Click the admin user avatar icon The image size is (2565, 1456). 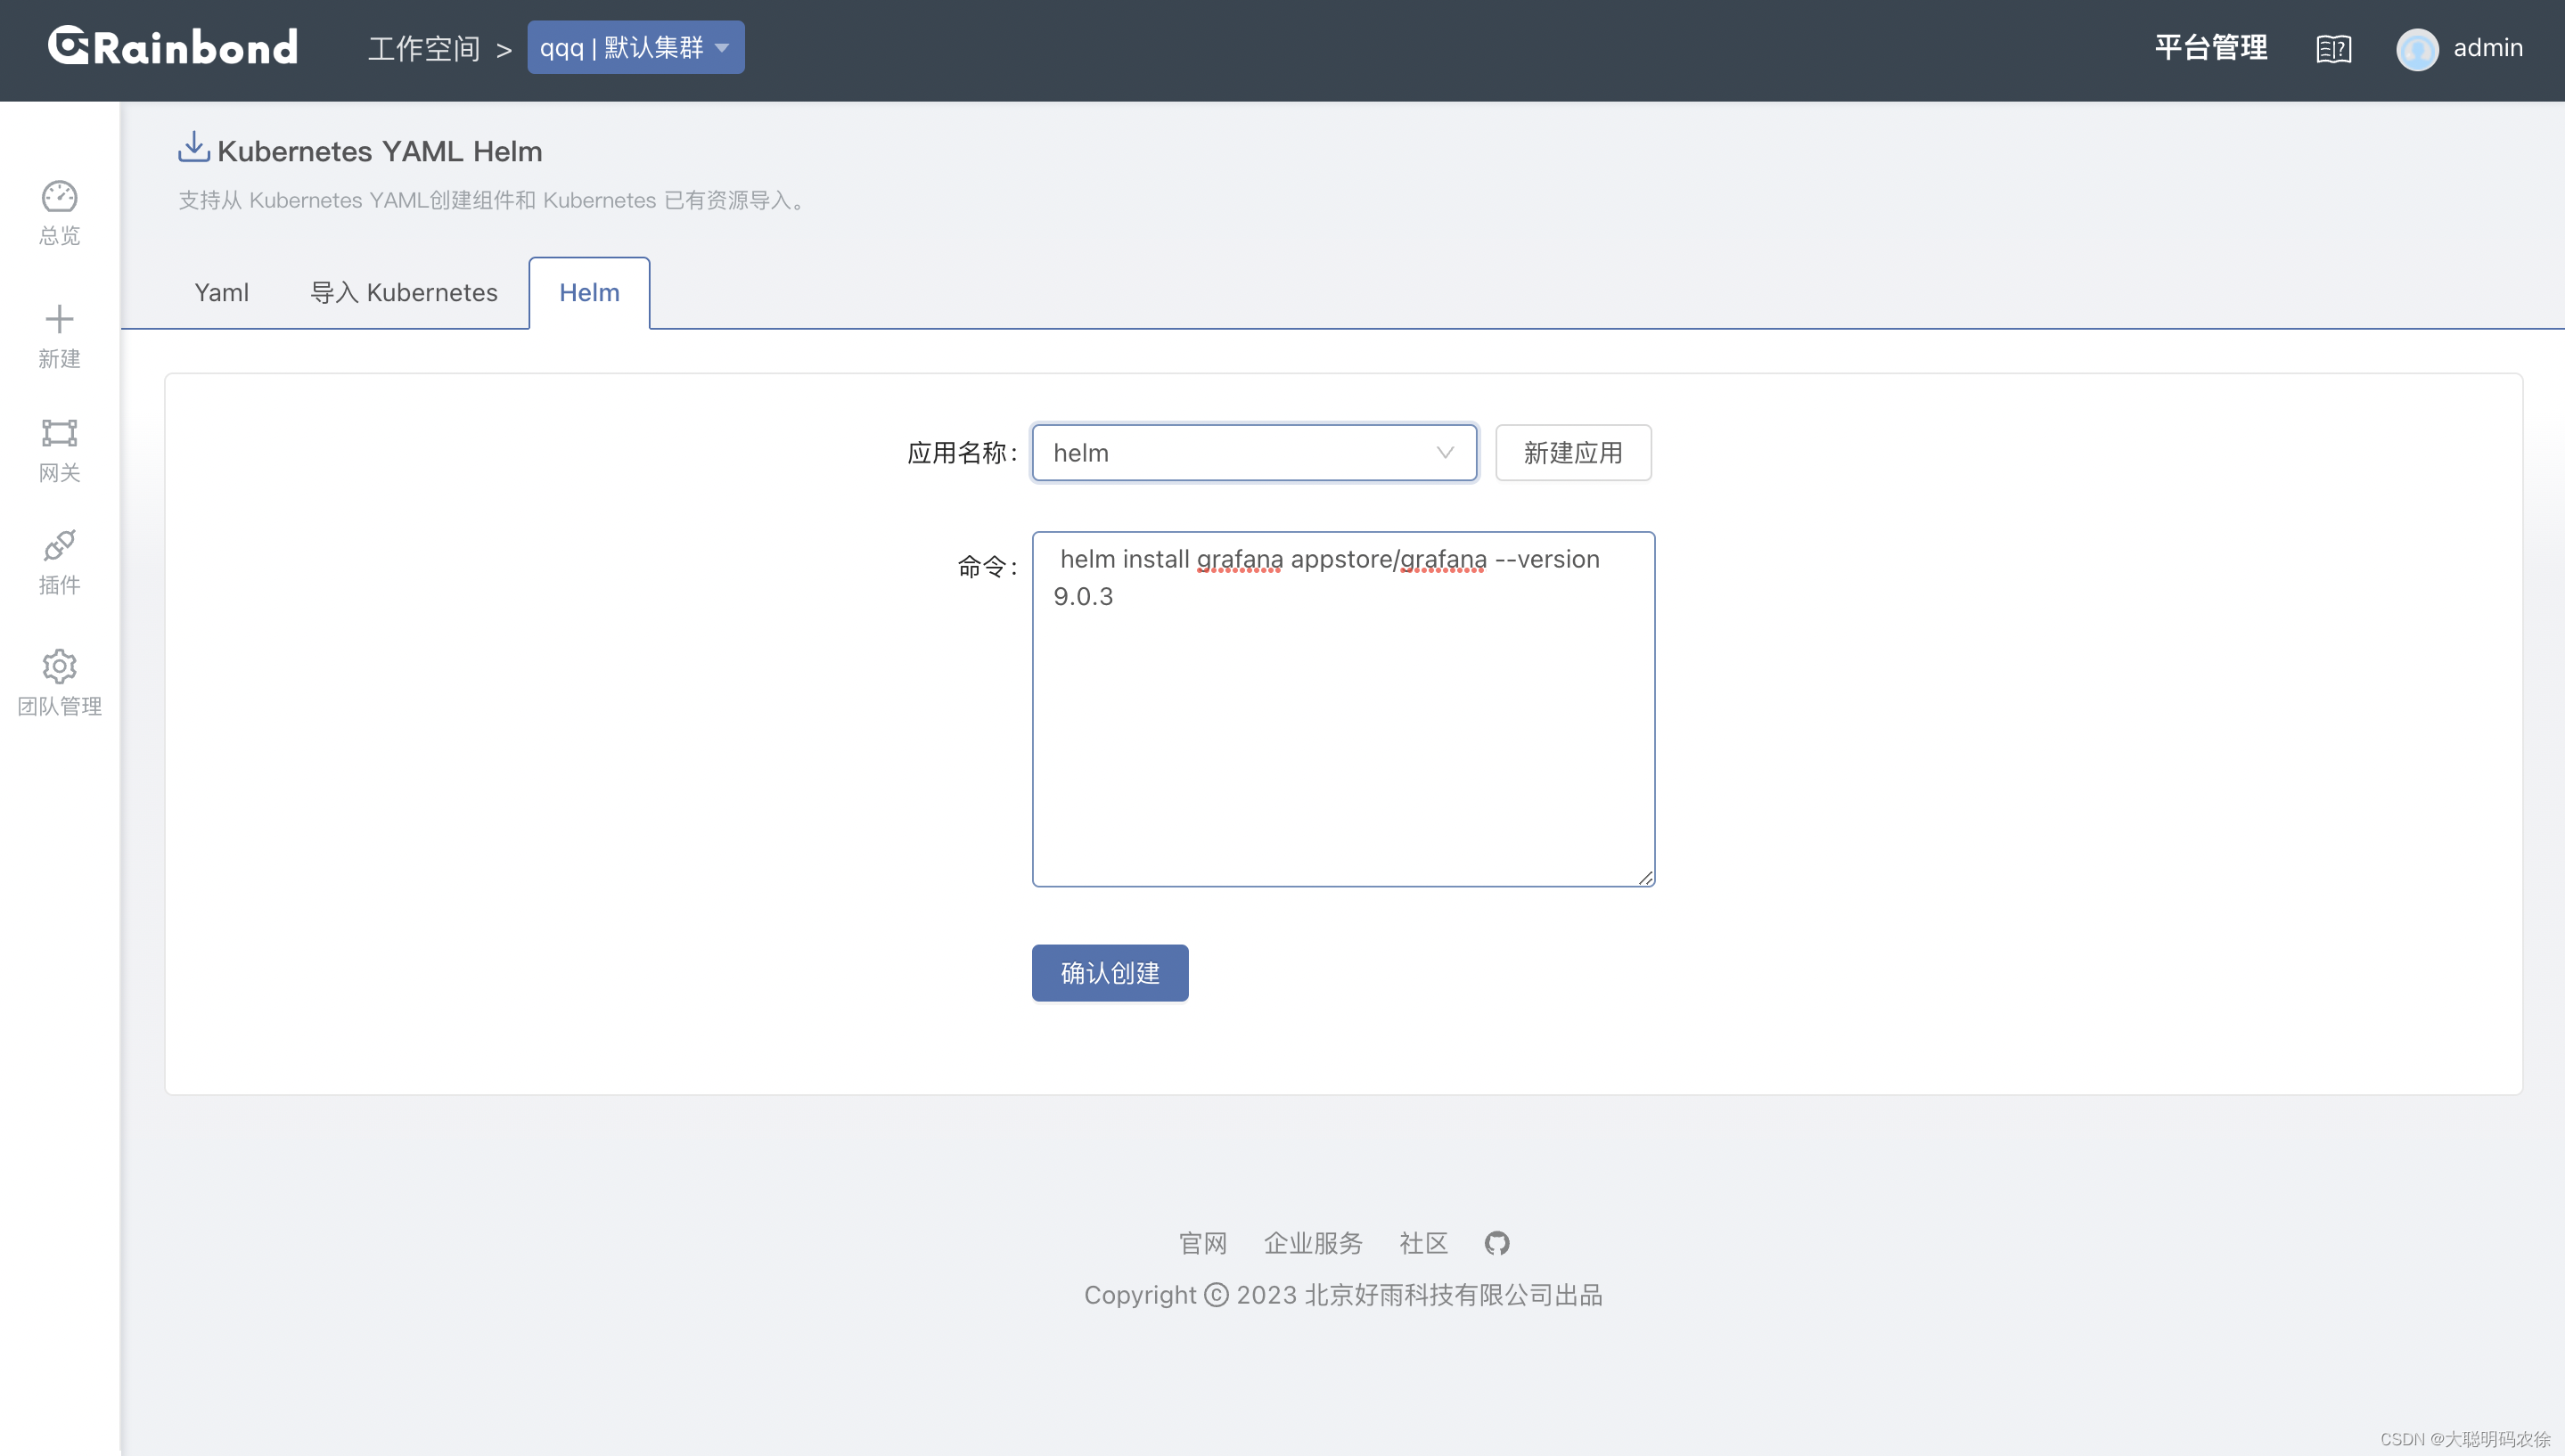2417,49
